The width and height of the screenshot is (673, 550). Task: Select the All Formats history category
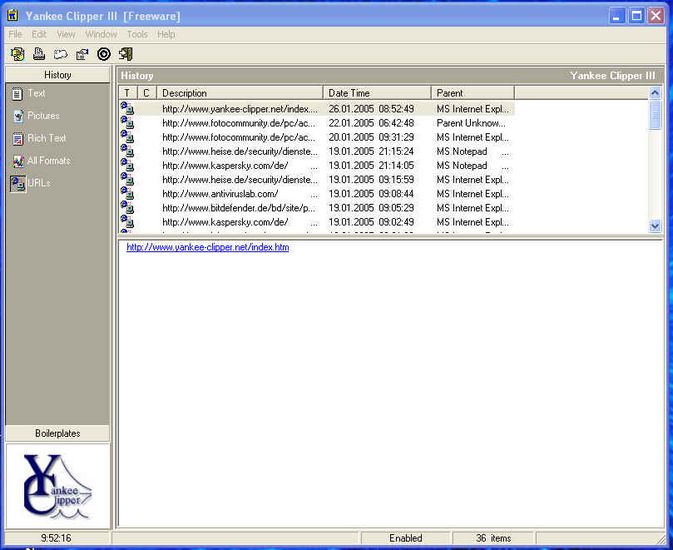[41, 161]
